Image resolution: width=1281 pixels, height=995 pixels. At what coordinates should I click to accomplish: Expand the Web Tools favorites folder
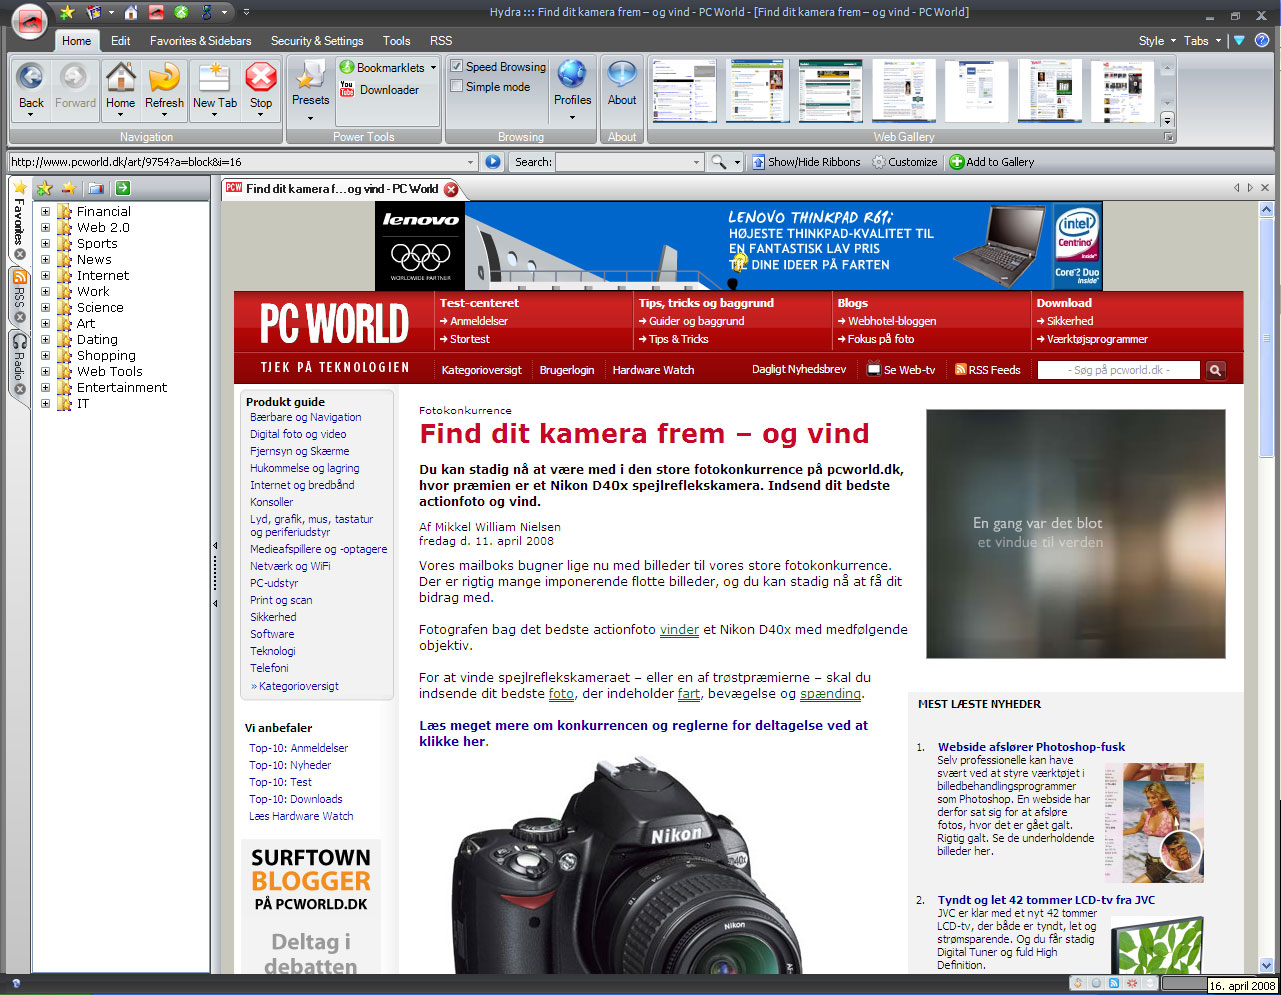point(45,372)
